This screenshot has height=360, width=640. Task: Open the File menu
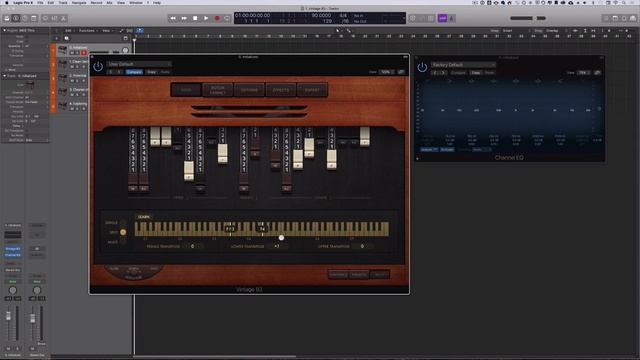40,2
